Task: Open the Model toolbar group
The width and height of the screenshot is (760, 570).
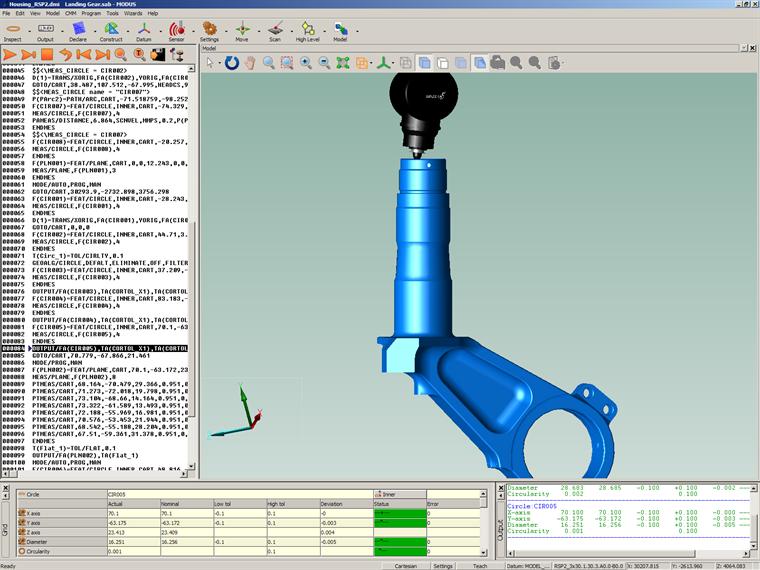Action: 340,32
